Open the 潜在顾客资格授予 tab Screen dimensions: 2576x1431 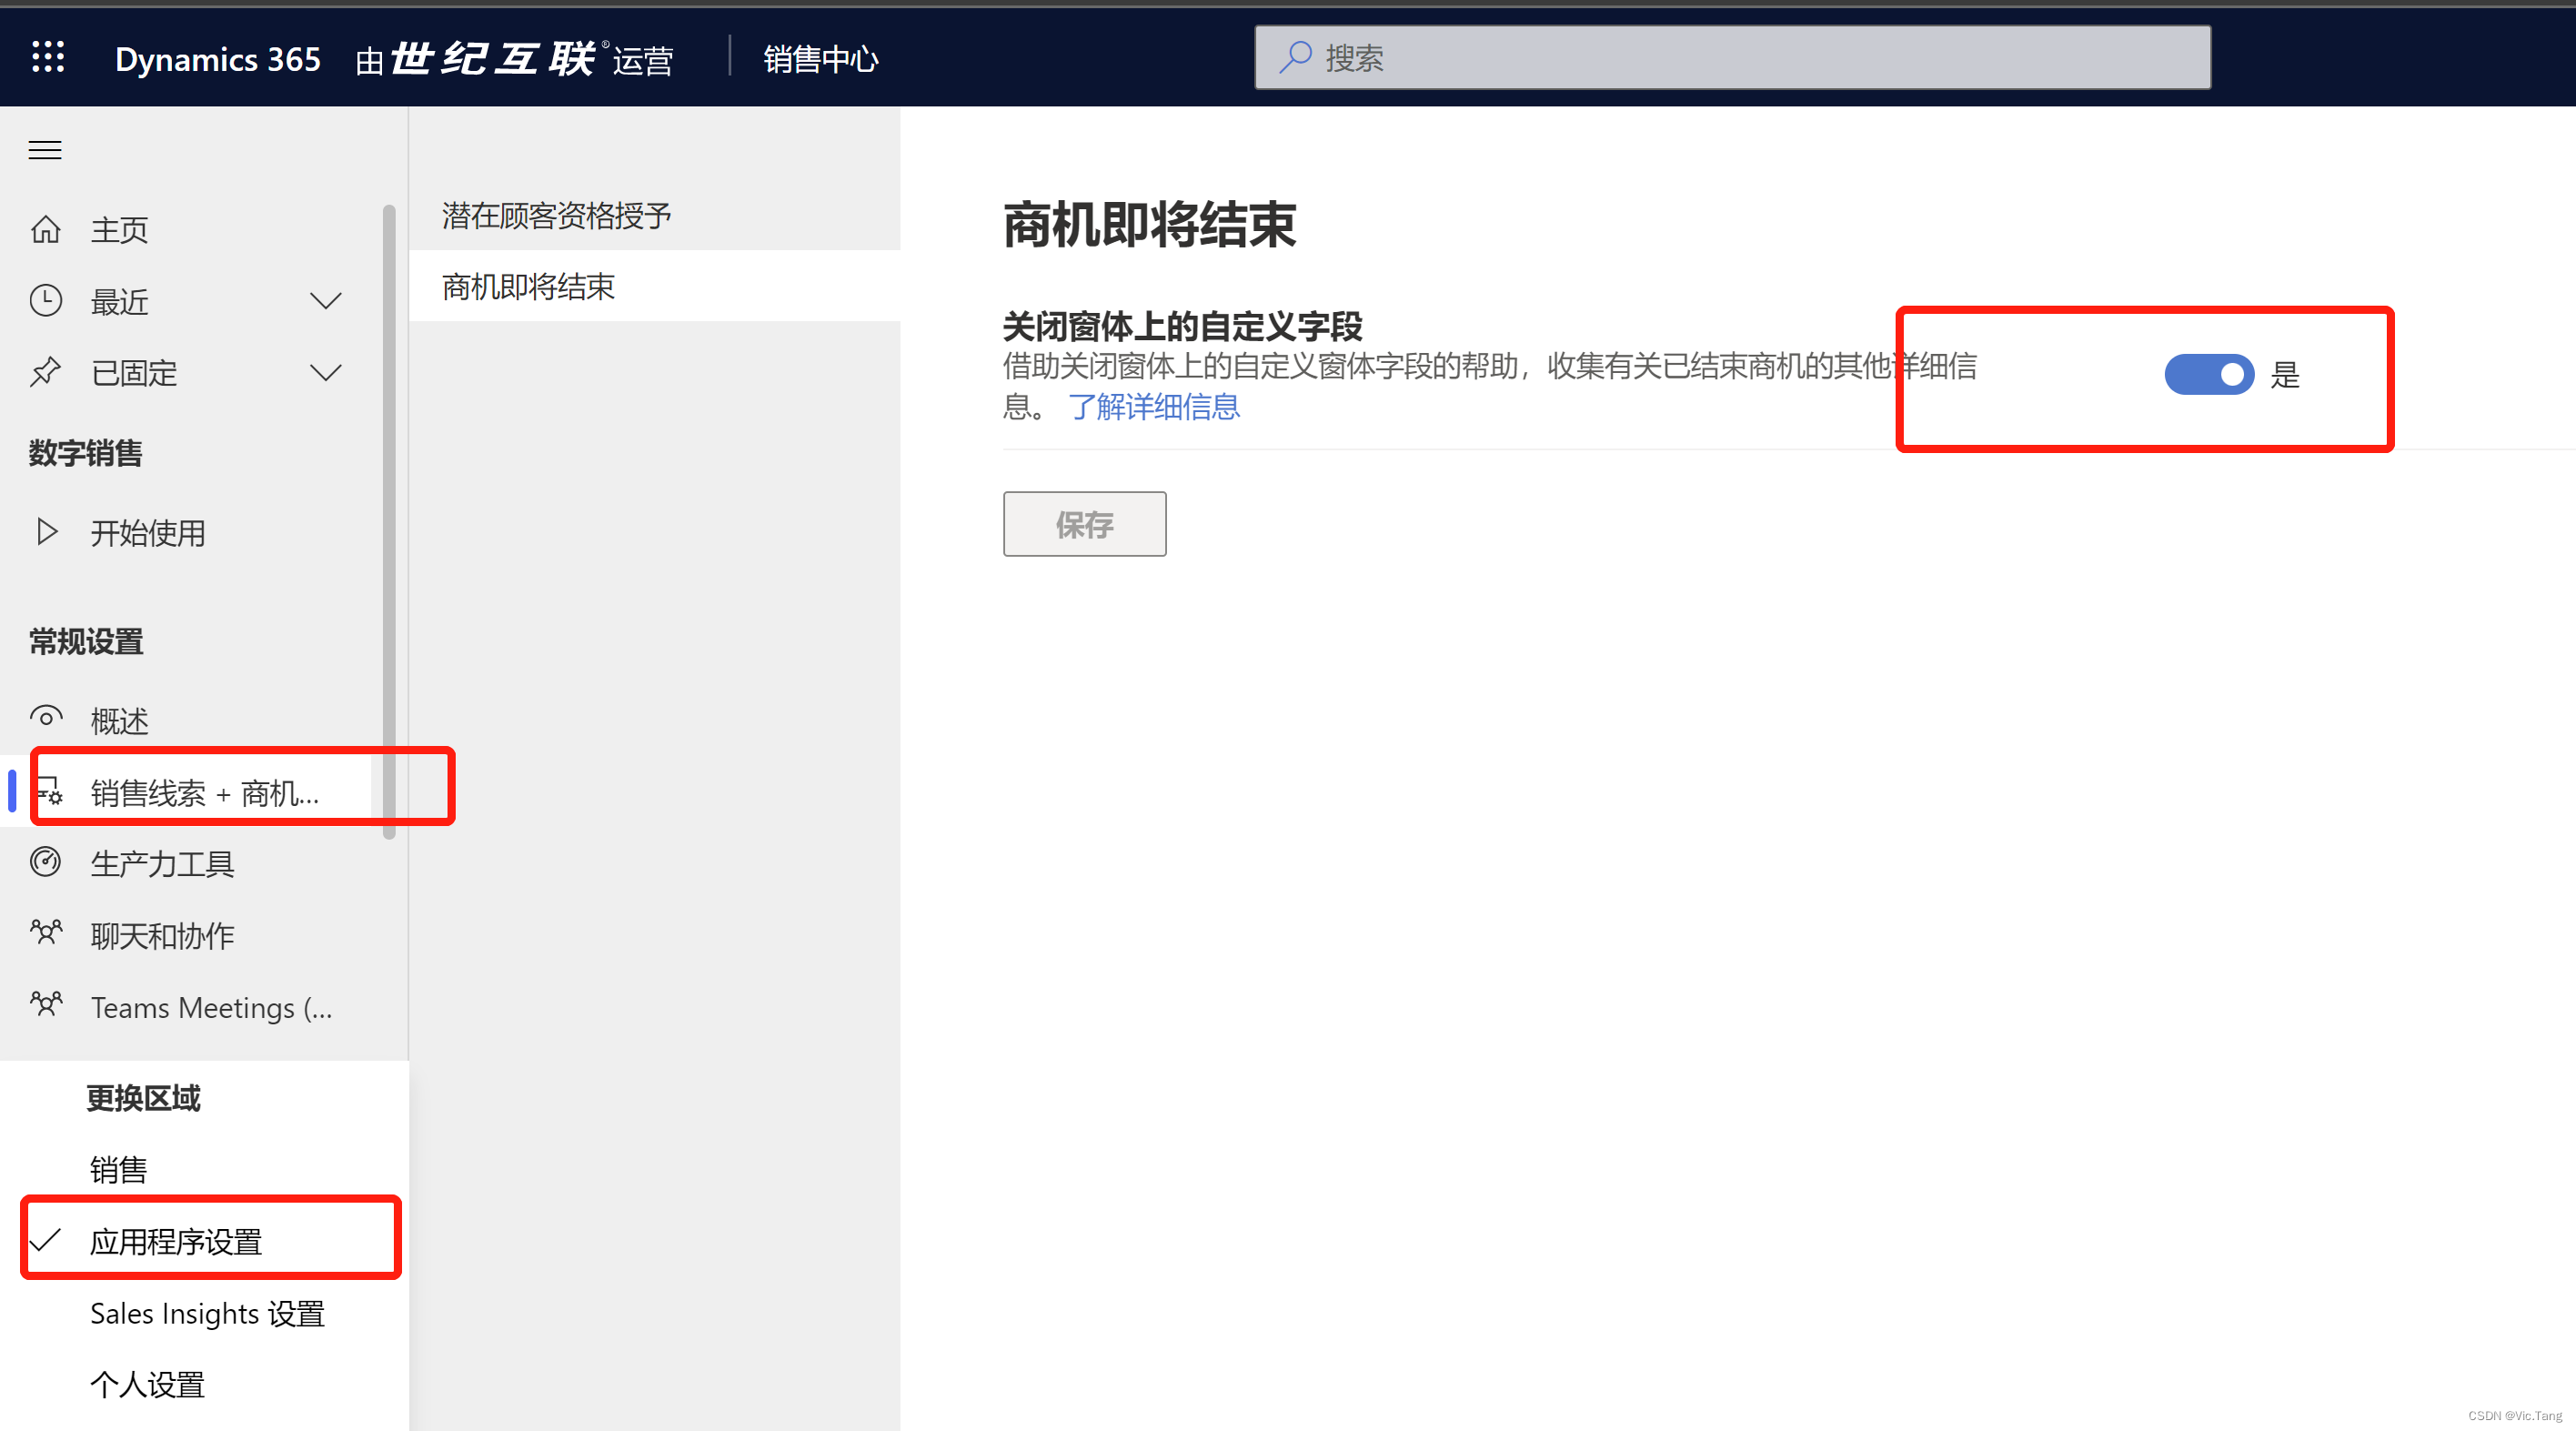click(556, 216)
